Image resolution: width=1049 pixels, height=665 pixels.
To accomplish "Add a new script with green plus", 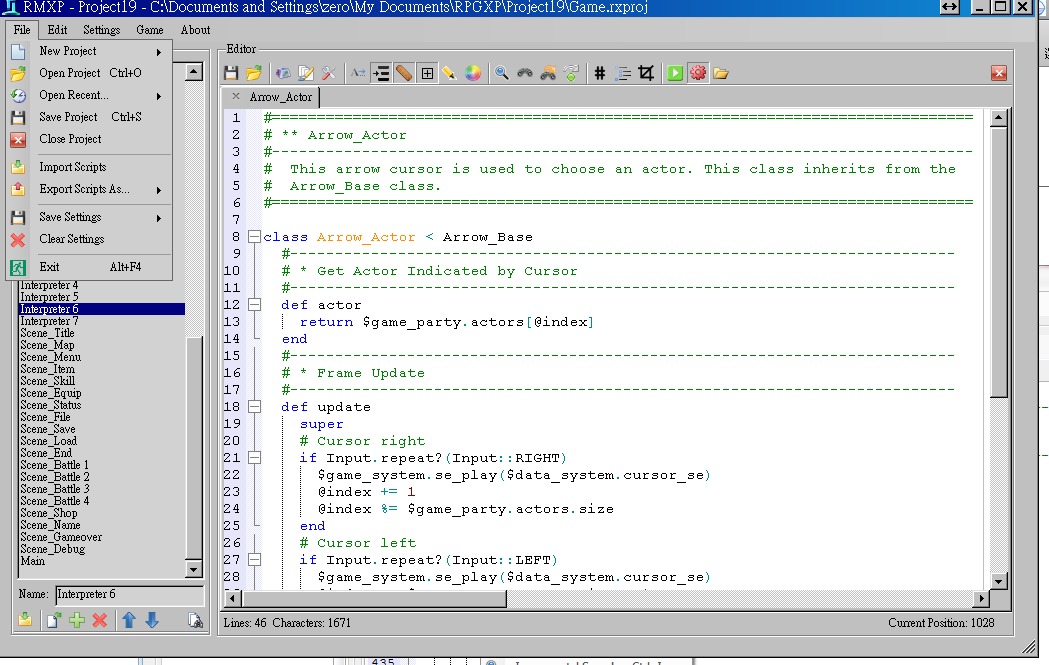I will point(77,620).
